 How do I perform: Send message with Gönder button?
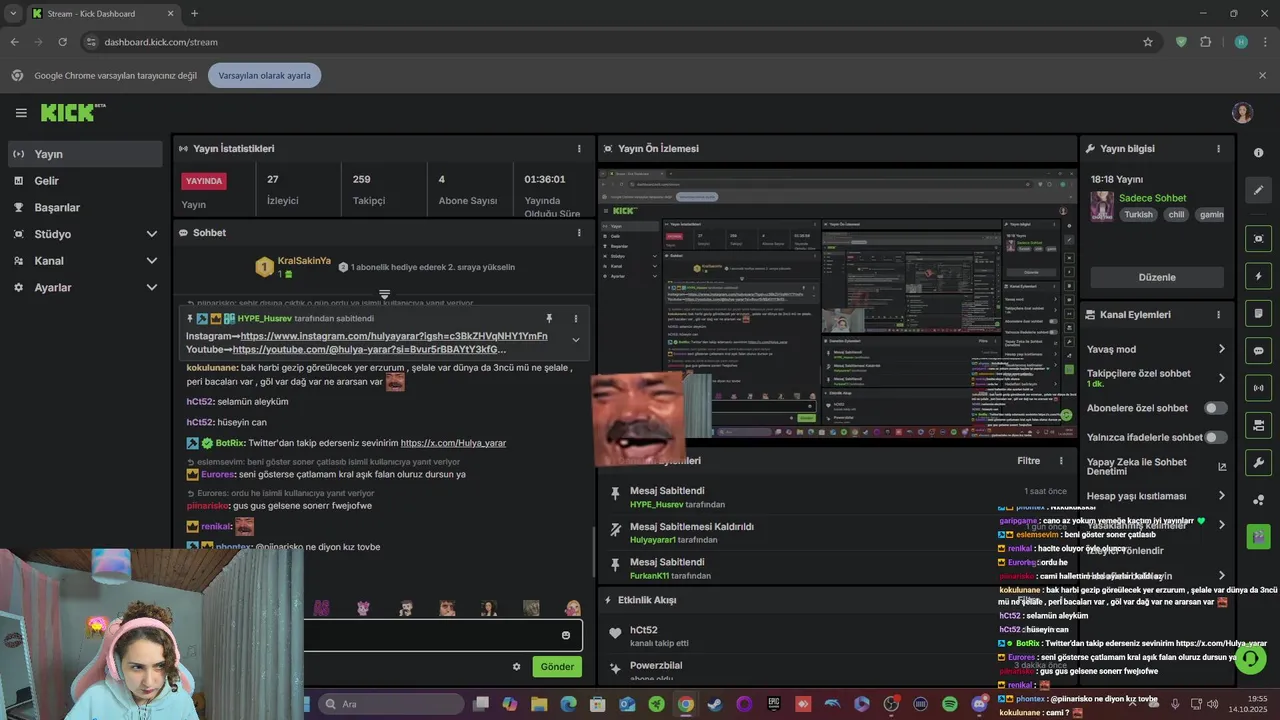tap(557, 666)
